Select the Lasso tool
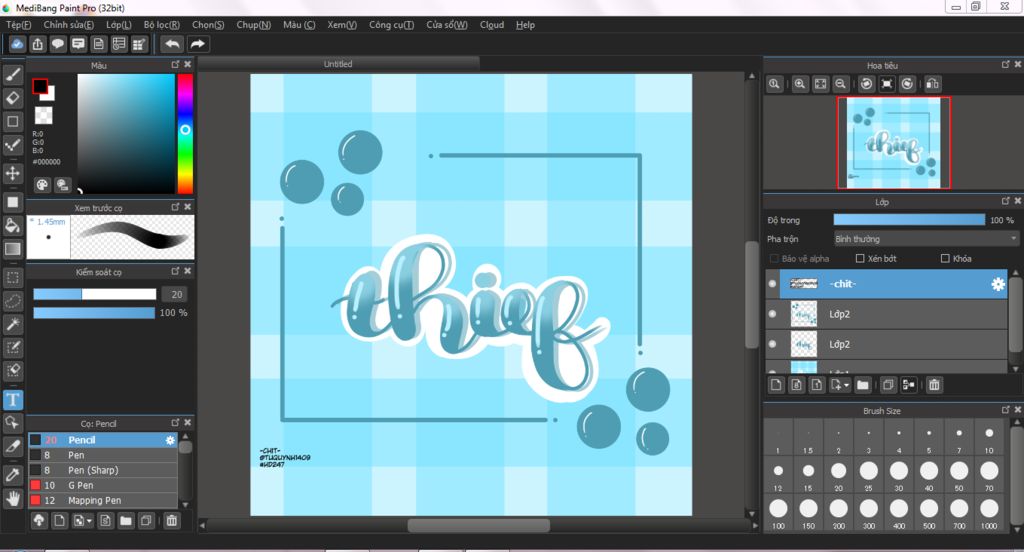 click(x=12, y=300)
